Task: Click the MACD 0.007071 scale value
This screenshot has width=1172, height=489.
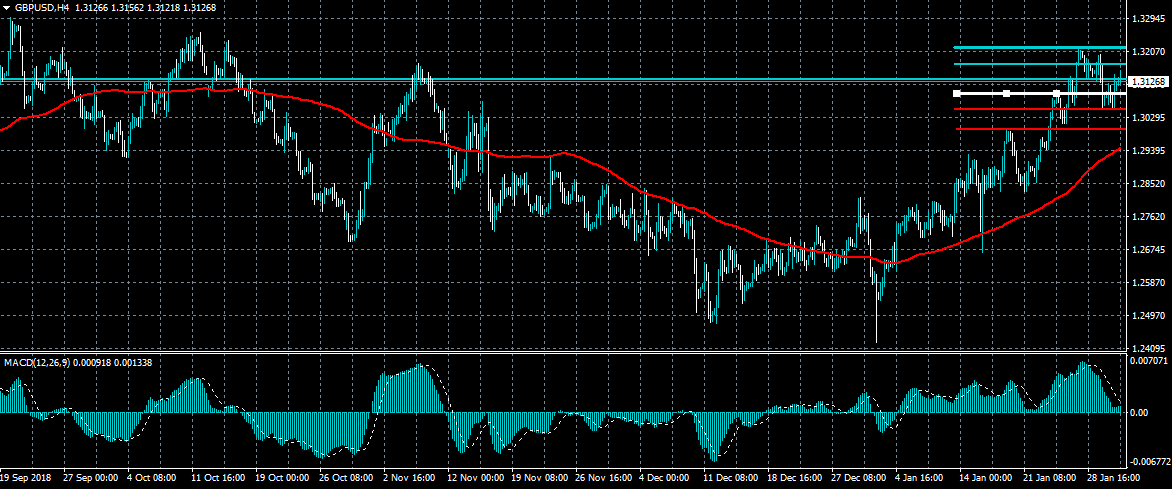Action: (x=1148, y=359)
